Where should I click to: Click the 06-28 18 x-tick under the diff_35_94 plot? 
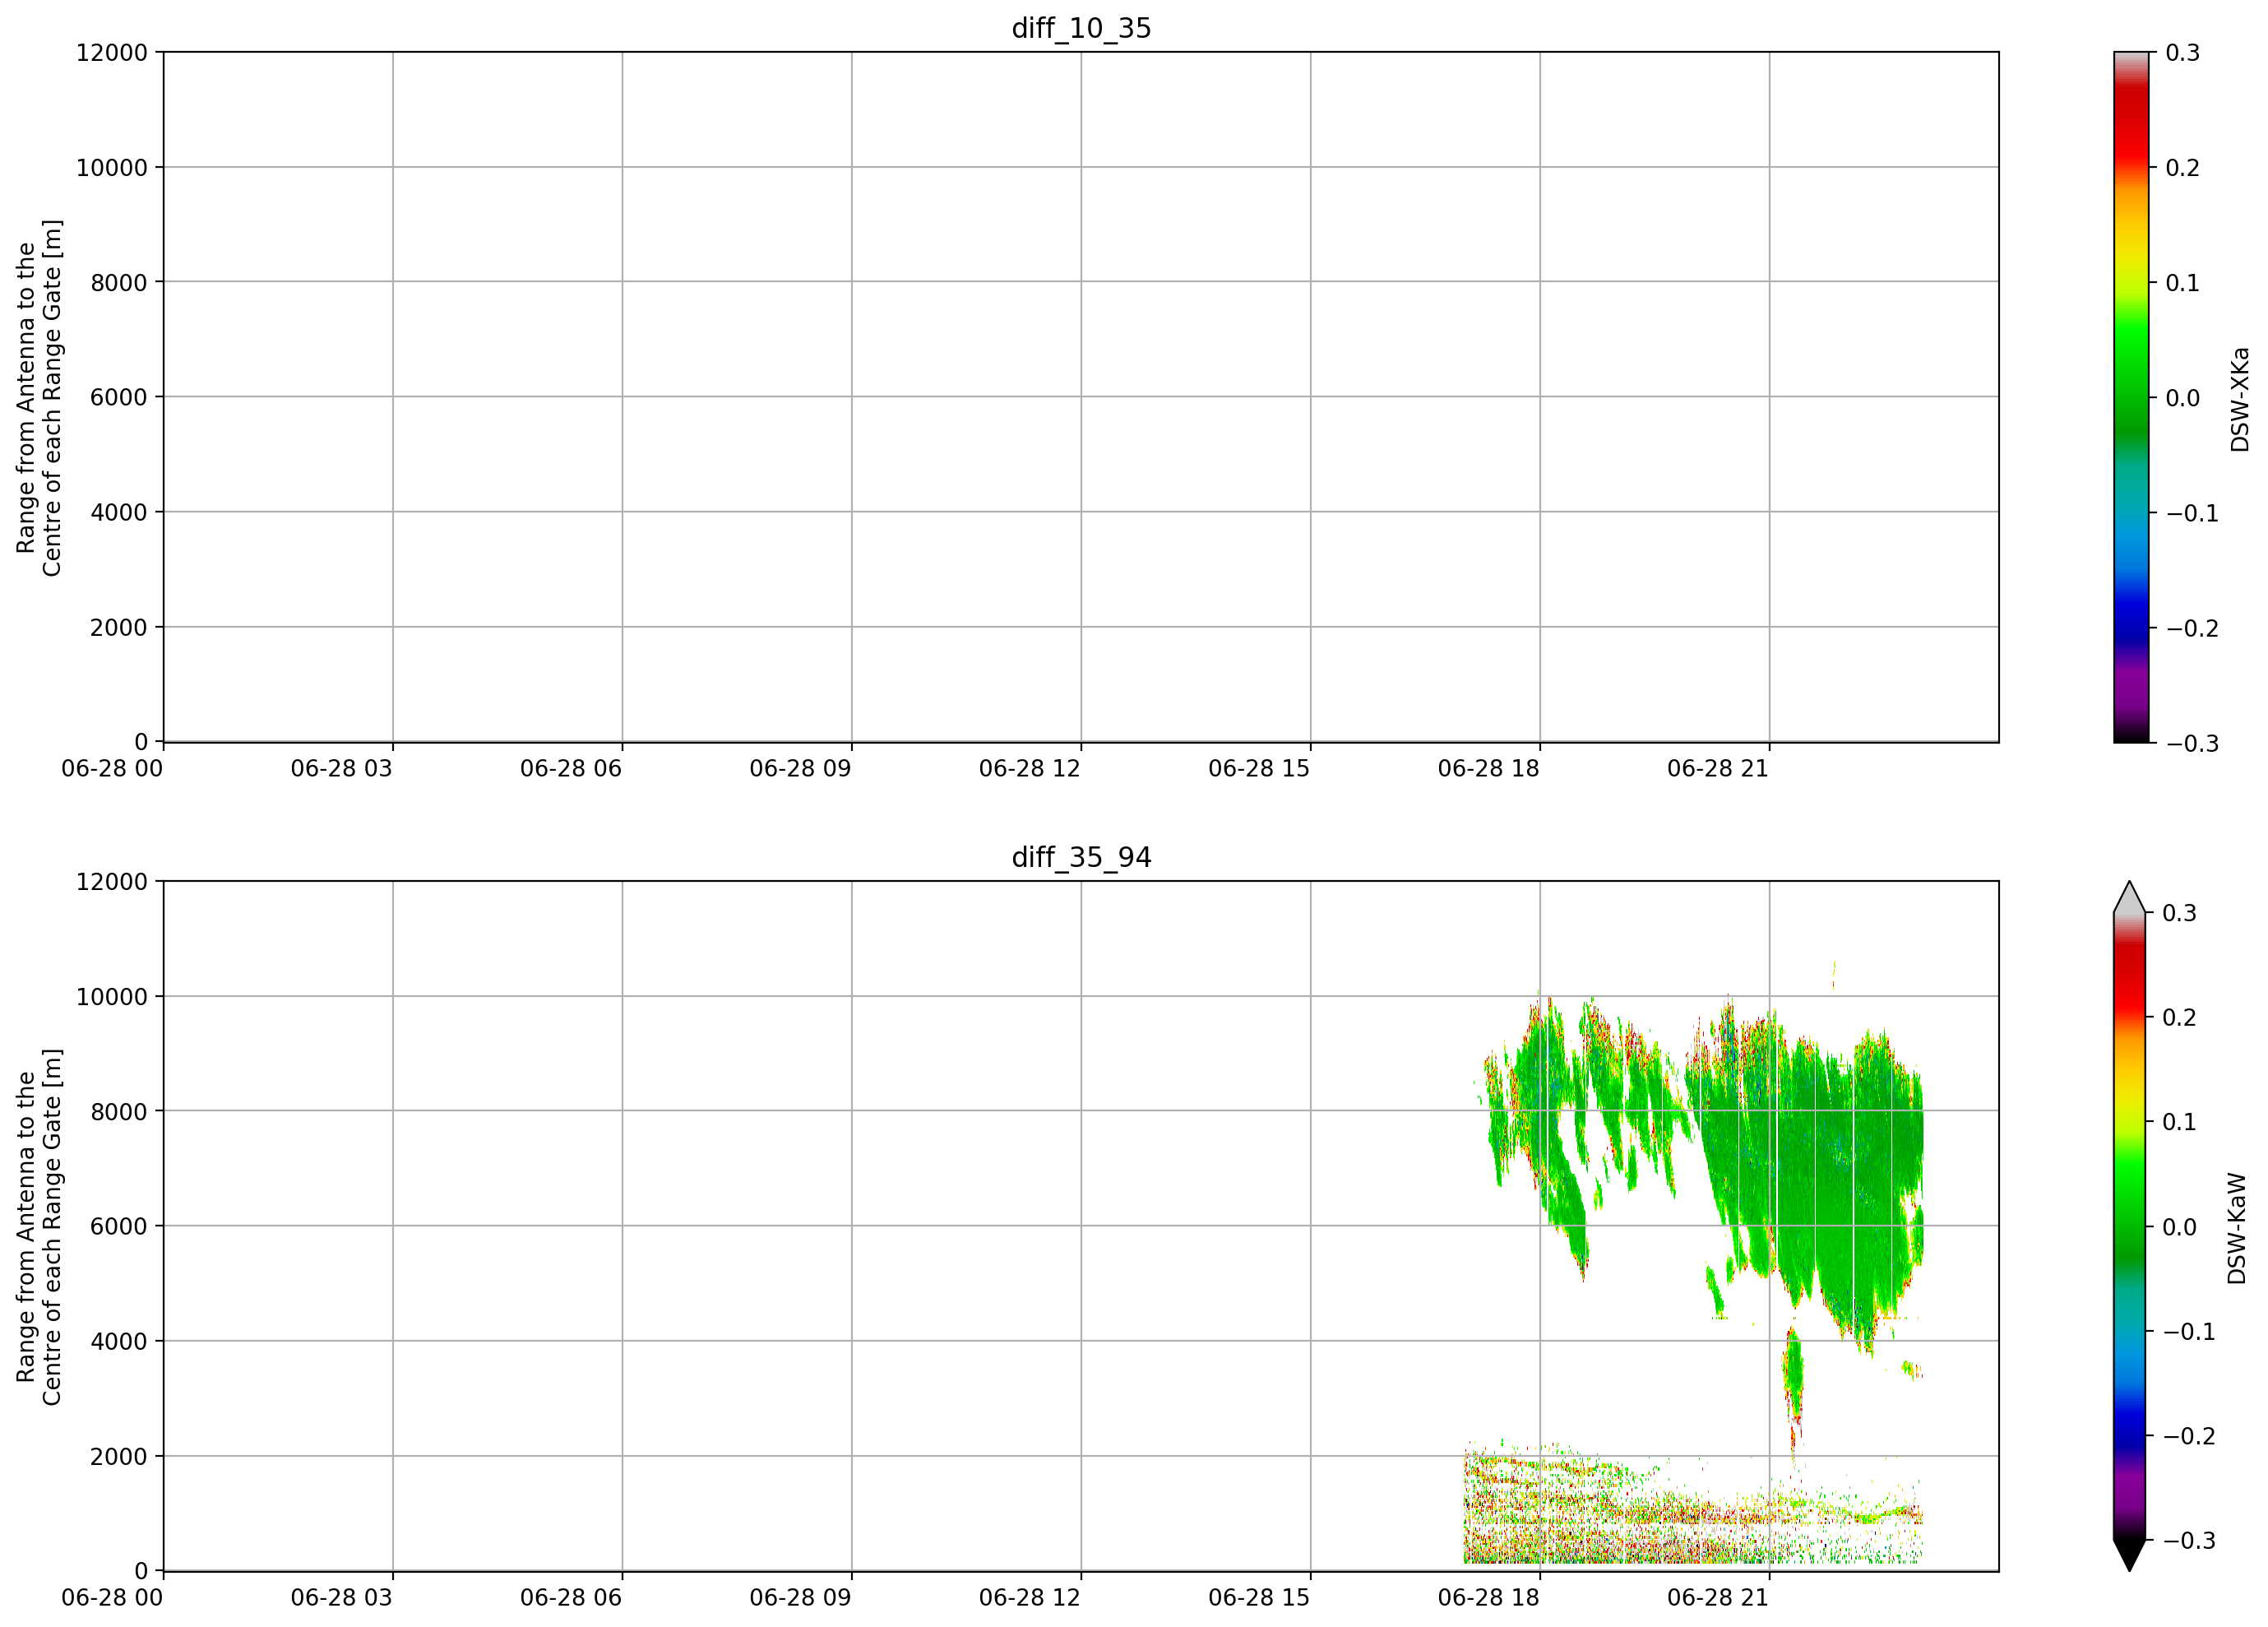click(x=1489, y=1598)
